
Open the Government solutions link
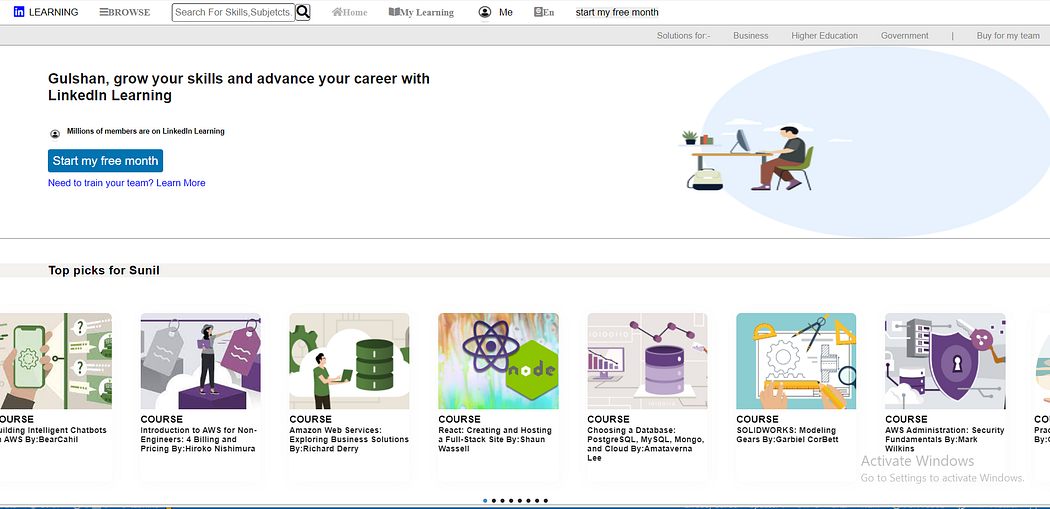(x=905, y=35)
